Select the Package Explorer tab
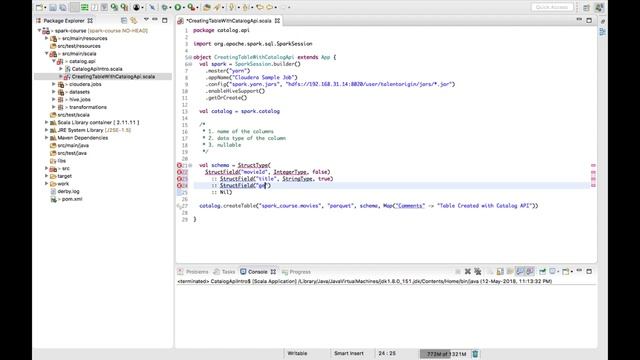The width and height of the screenshot is (640, 360). tap(64, 20)
